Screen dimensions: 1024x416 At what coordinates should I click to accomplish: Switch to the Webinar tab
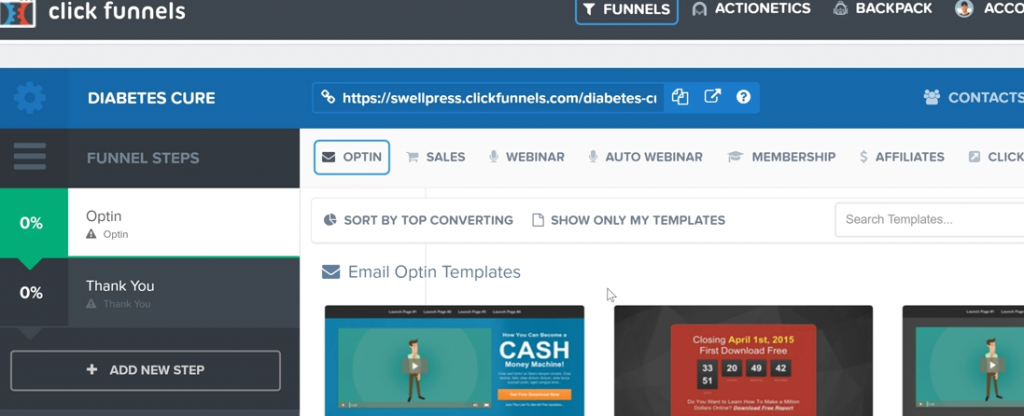point(526,157)
